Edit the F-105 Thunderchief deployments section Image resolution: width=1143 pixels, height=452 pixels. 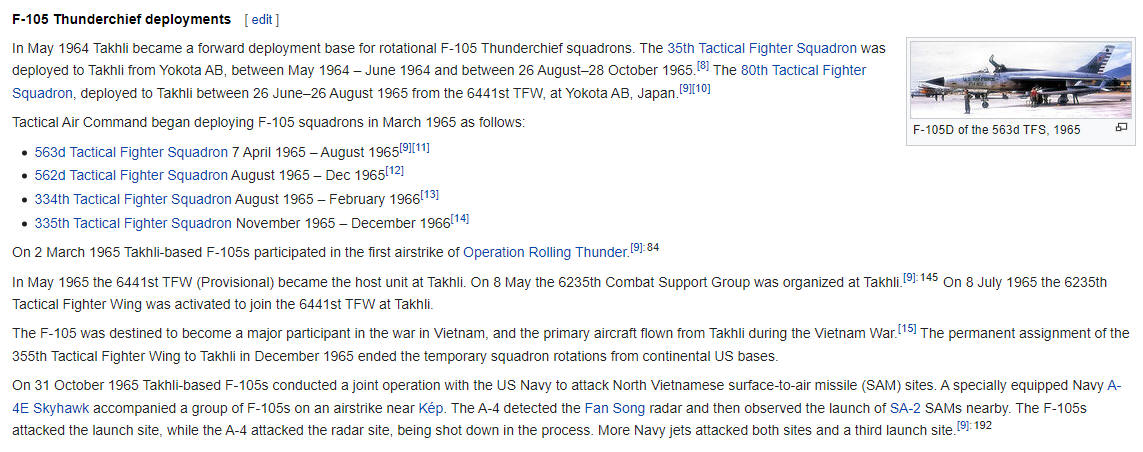tap(262, 20)
